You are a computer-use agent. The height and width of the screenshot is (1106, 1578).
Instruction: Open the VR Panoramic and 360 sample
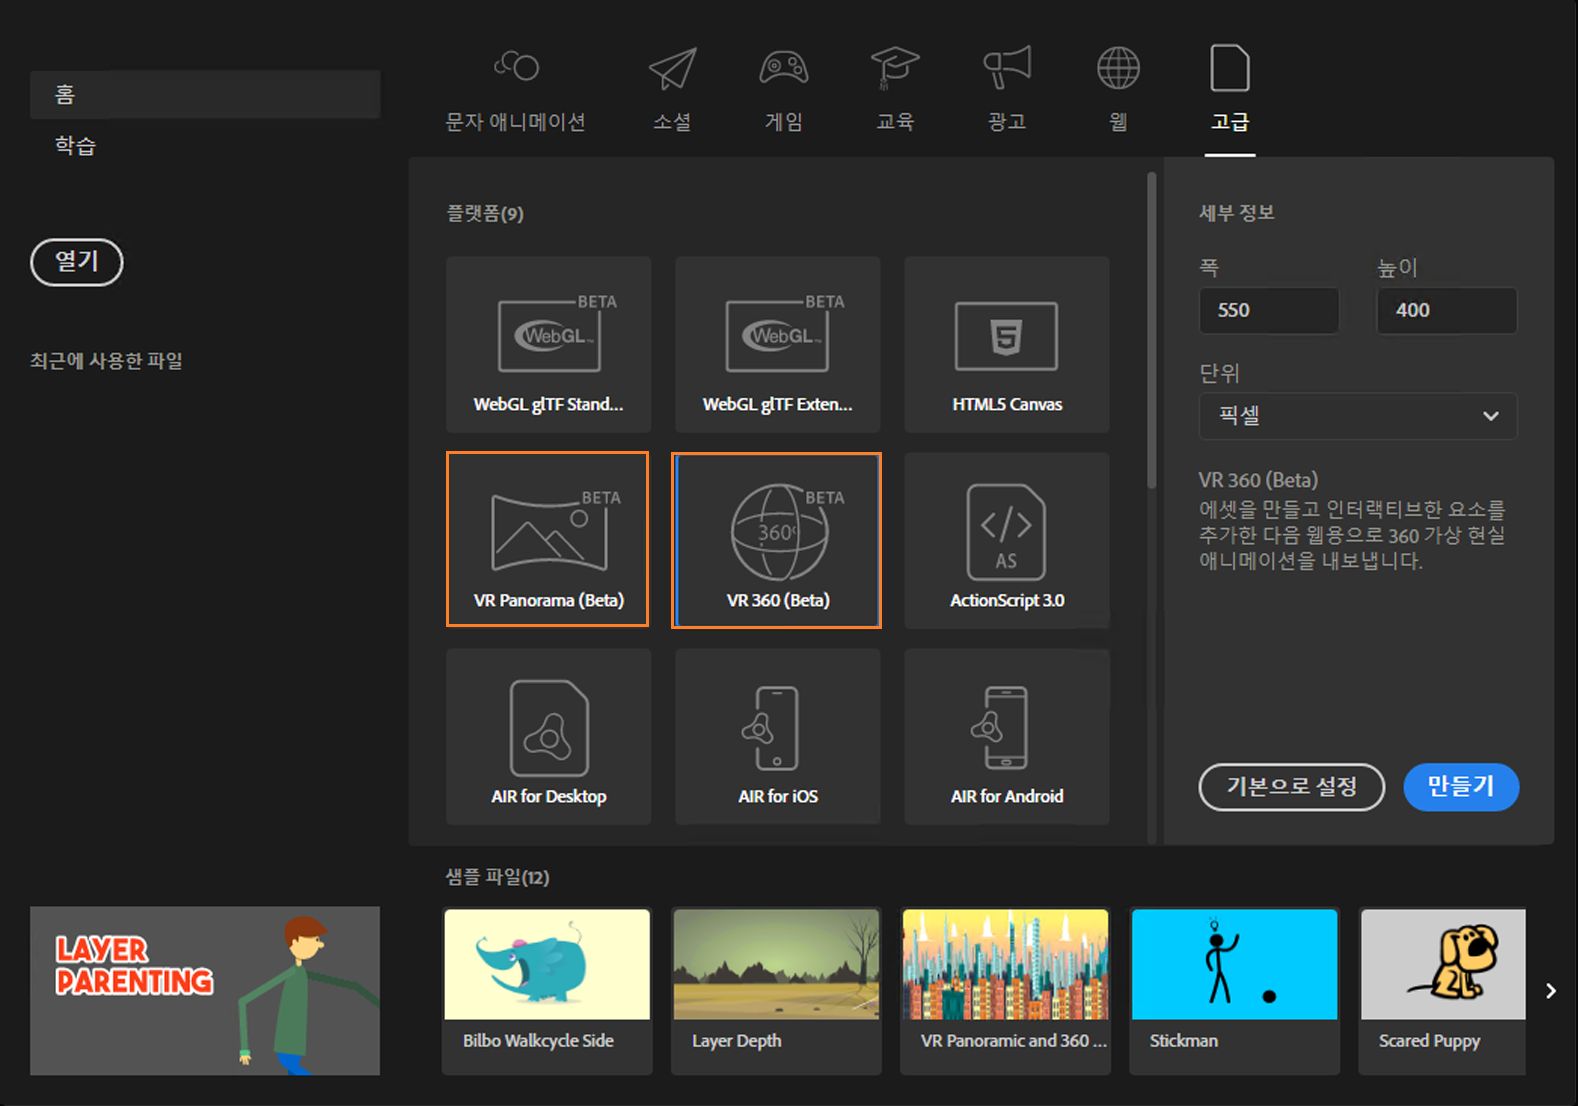click(1005, 991)
